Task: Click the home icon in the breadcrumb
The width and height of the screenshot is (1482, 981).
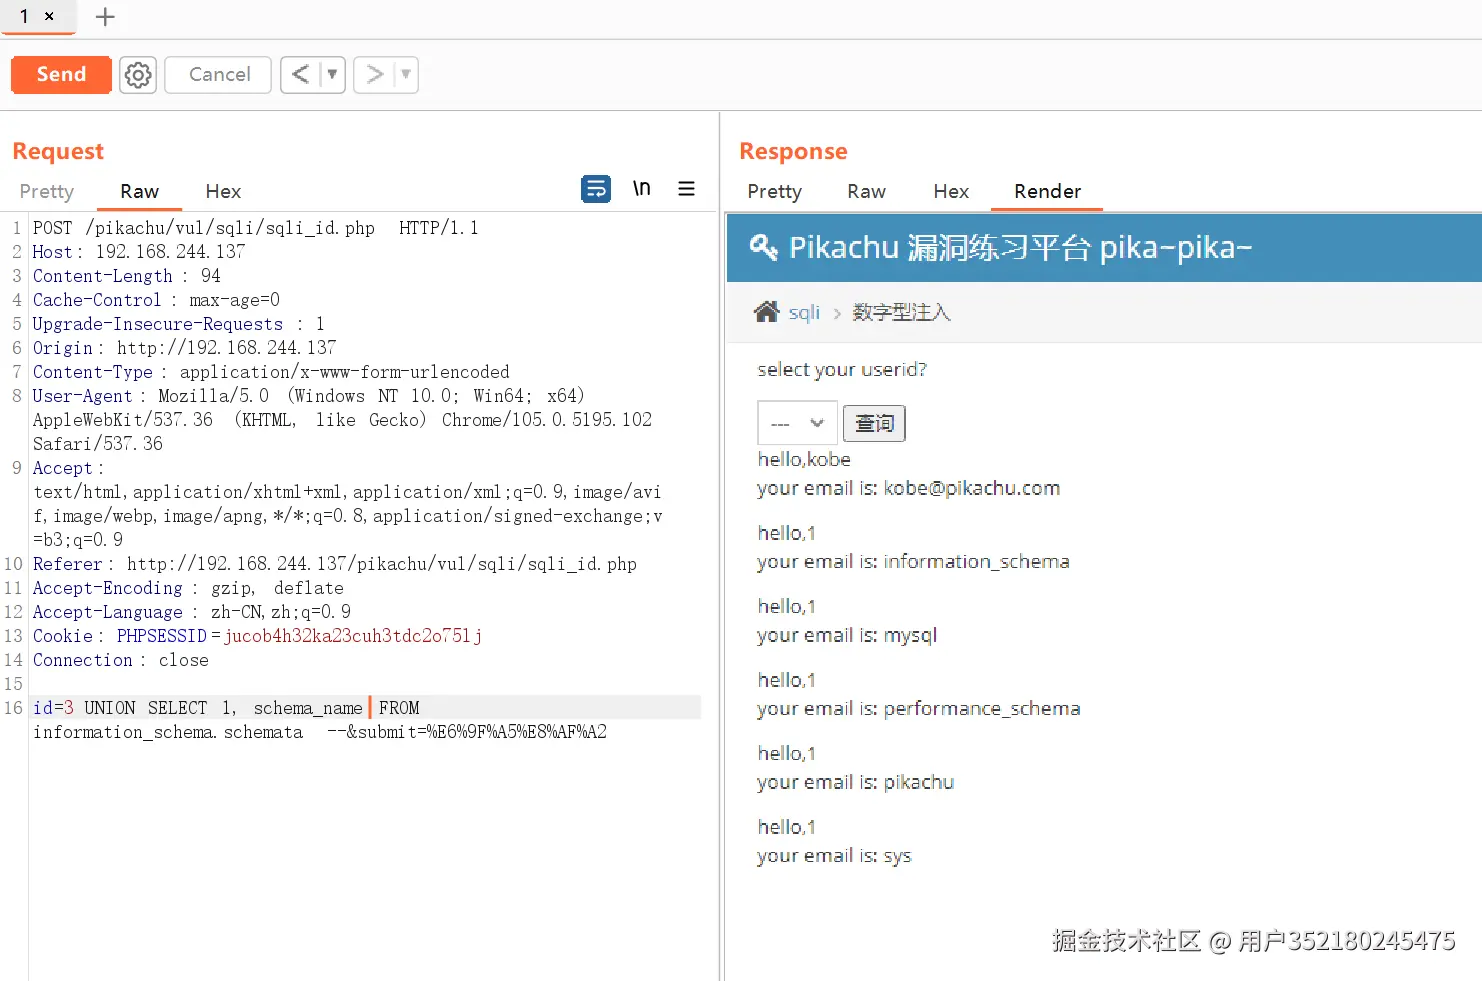Action: pos(767,312)
